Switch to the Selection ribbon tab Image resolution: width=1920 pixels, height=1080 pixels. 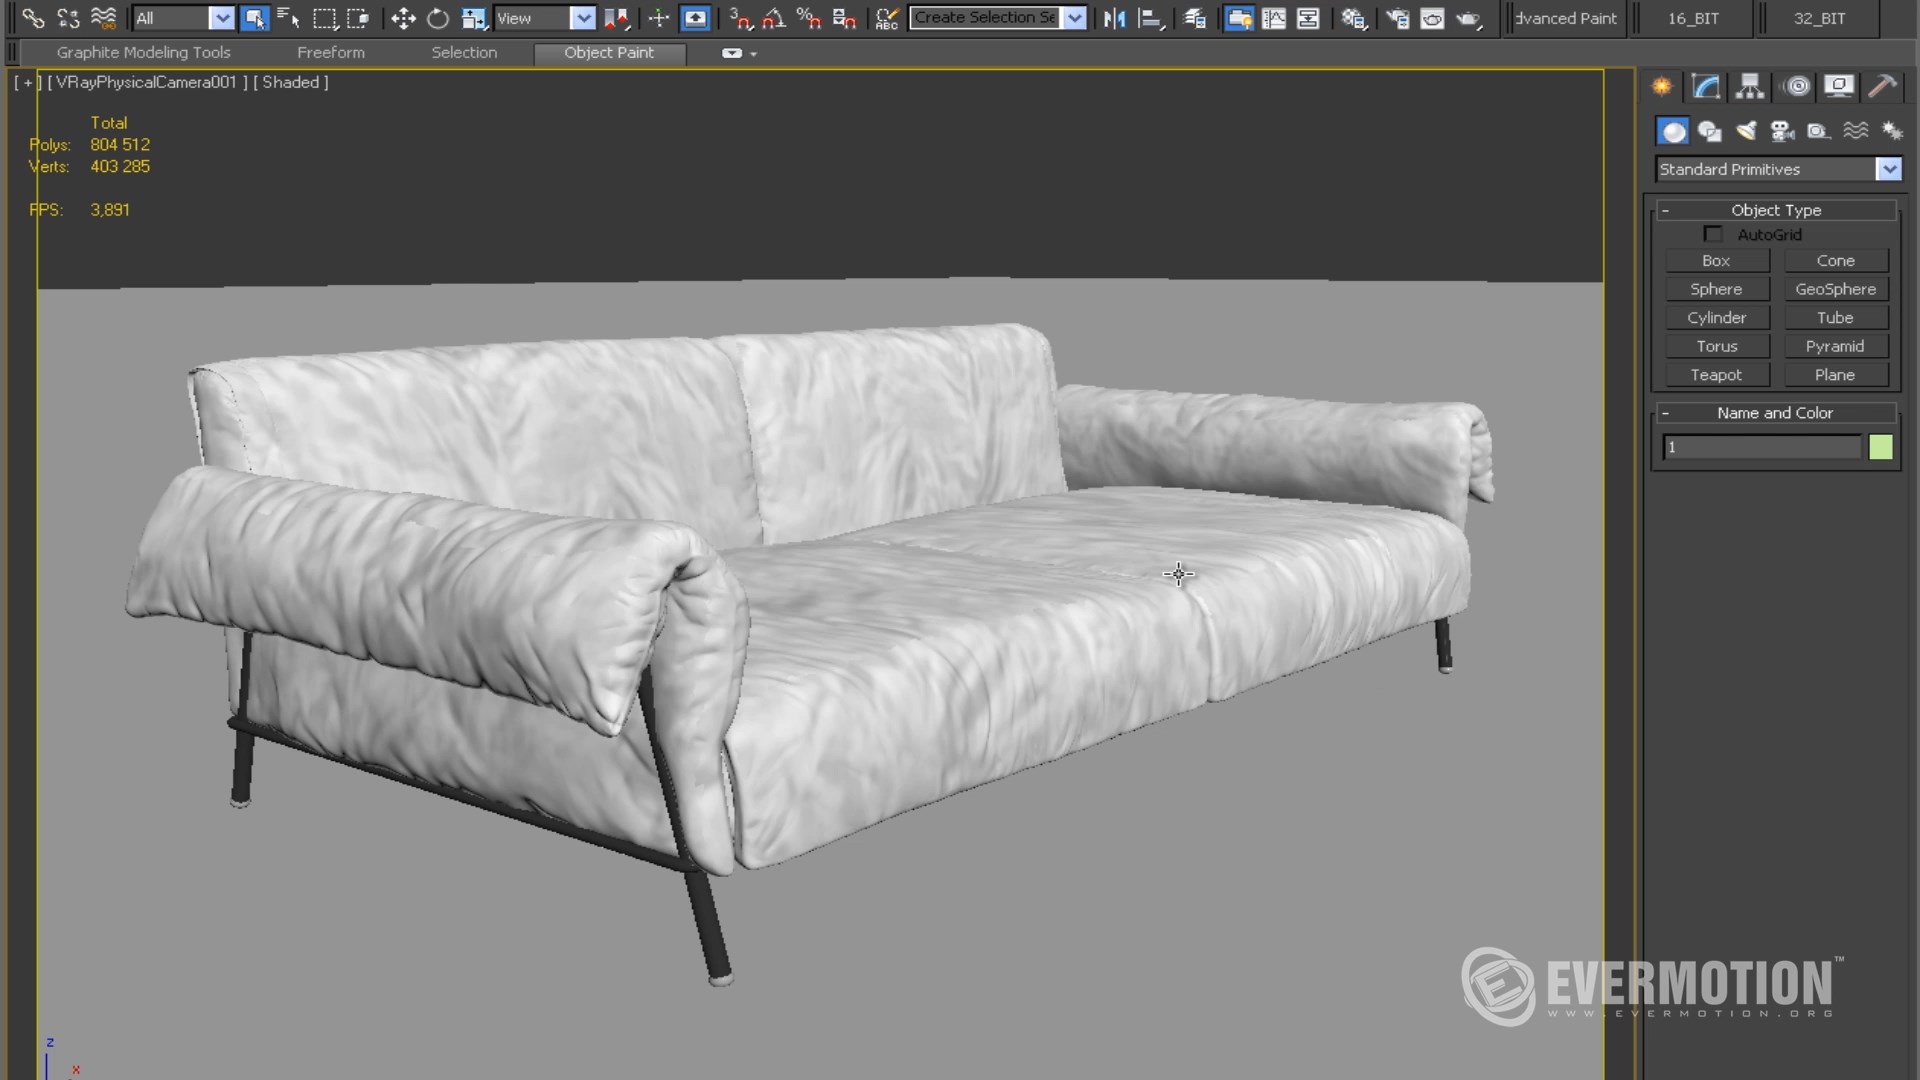point(464,52)
